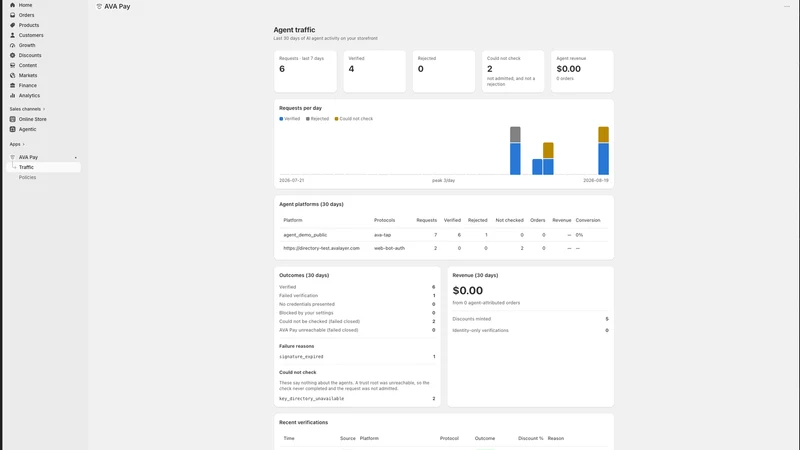The image size is (800, 450).
Task: Click the Identity-only verifications row
Action: click(531, 331)
